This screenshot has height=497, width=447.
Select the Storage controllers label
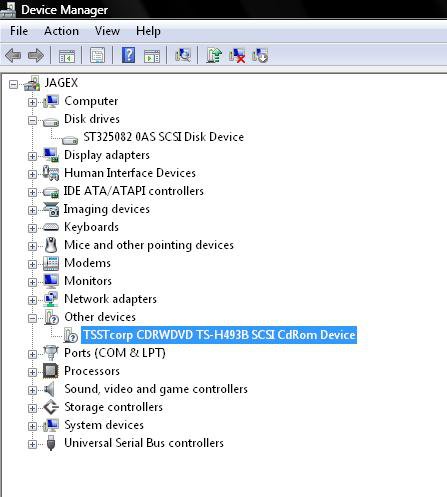click(113, 407)
